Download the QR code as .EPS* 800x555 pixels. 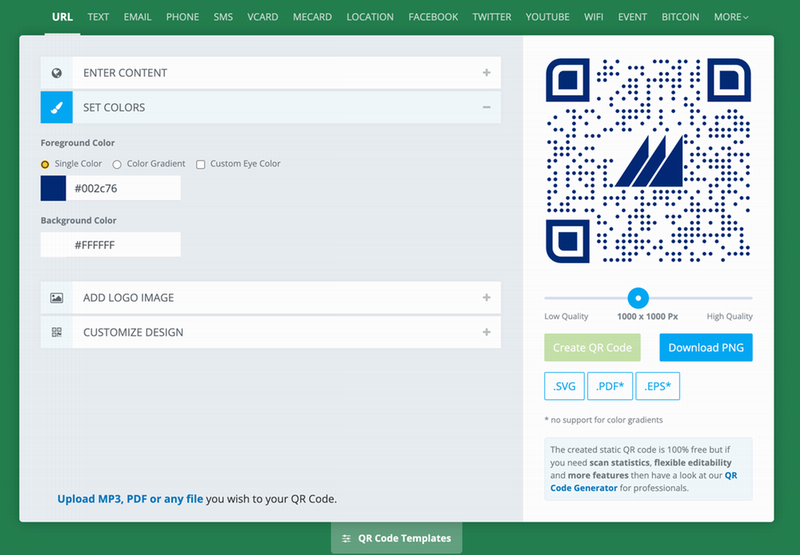click(657, 386)
